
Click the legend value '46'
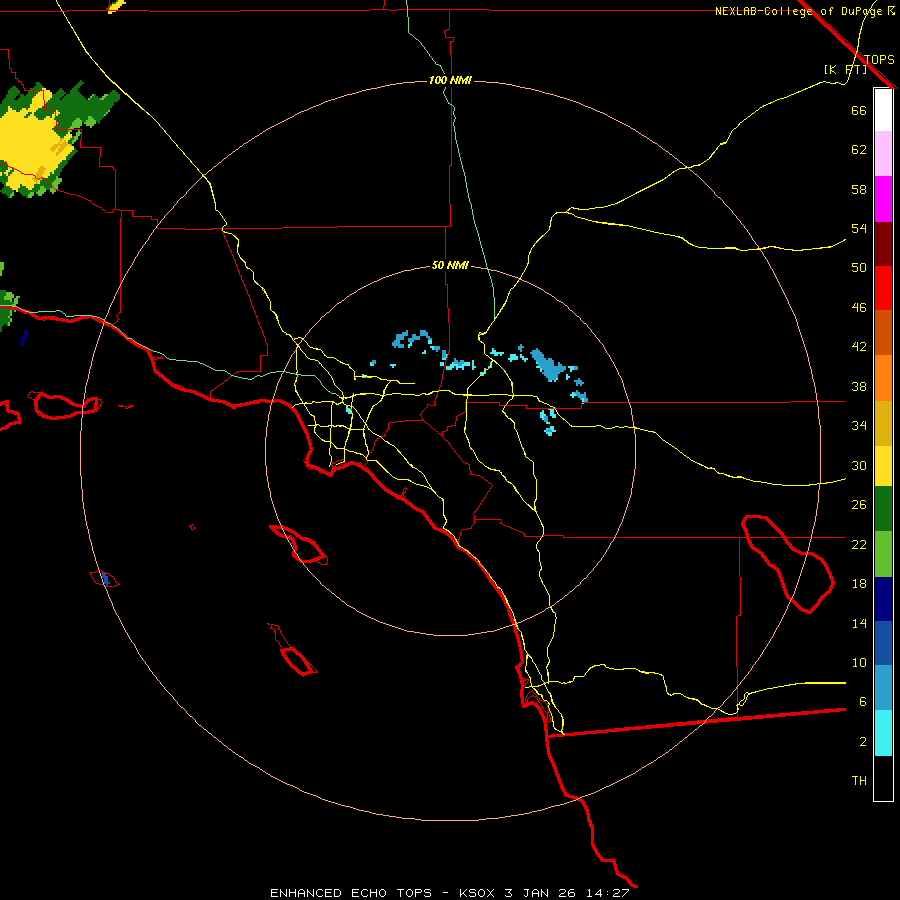click(859, 308)
